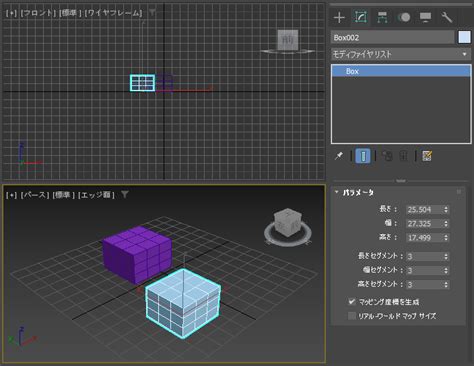Screen dimensions: 474x366
Task: Open the ワイヤフレーム shading menu label
Action: [113, 13]
